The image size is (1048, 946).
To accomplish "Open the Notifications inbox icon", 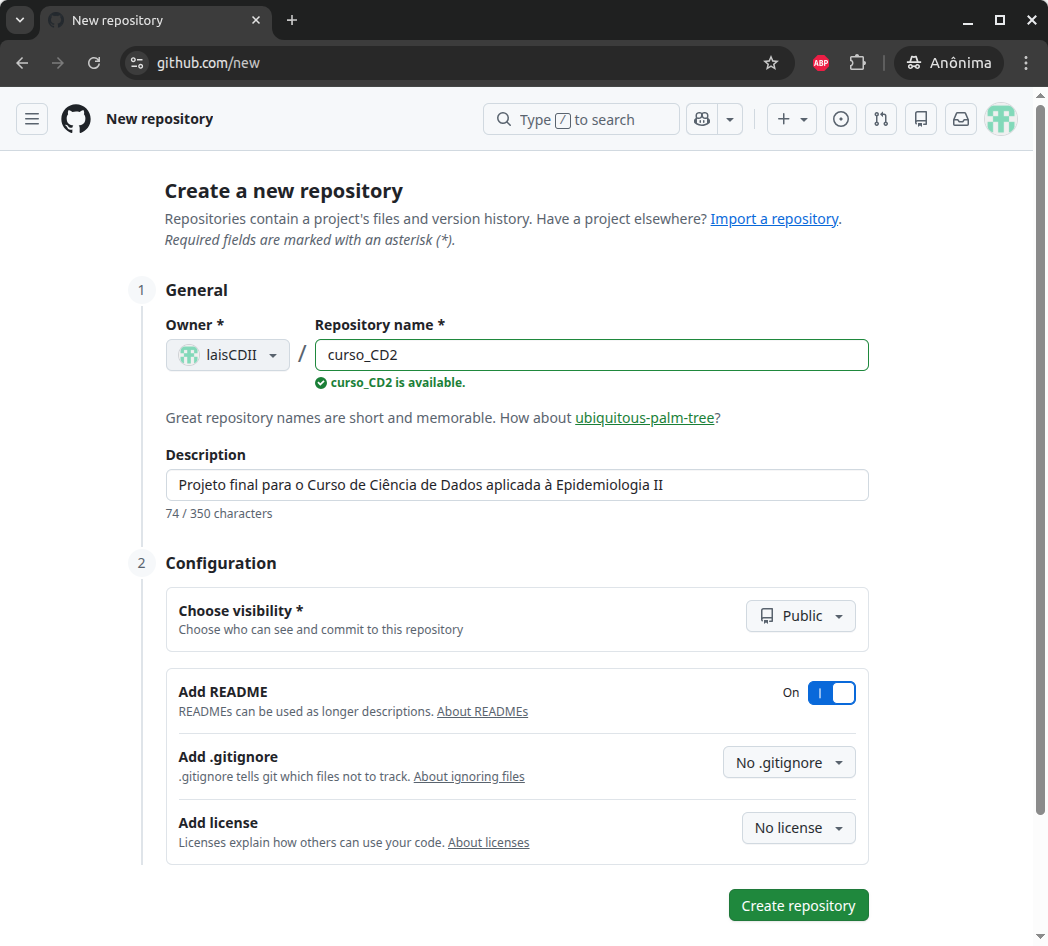I will [961, 119].
